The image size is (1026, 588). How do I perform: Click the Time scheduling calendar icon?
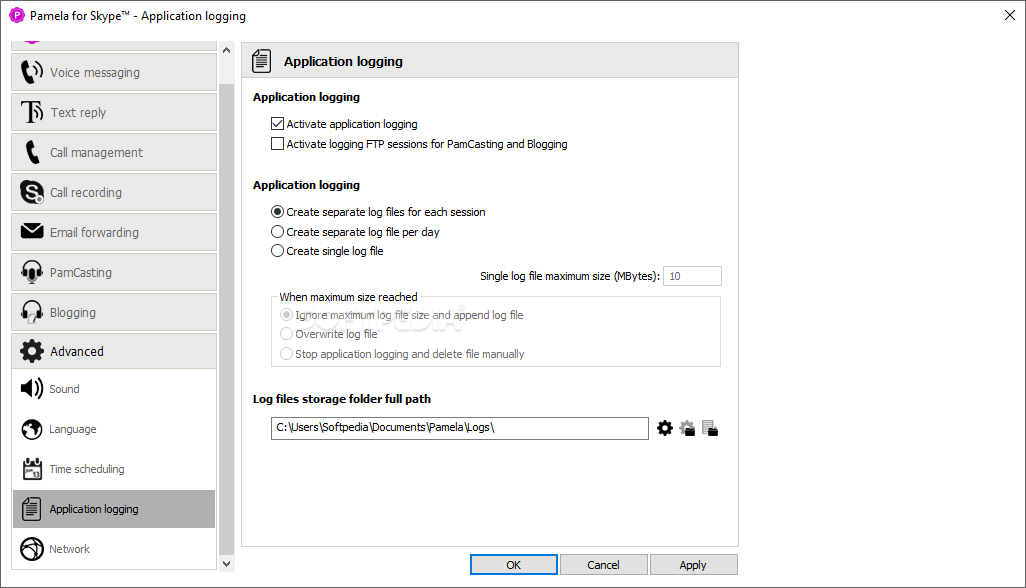tap(32, 468)
